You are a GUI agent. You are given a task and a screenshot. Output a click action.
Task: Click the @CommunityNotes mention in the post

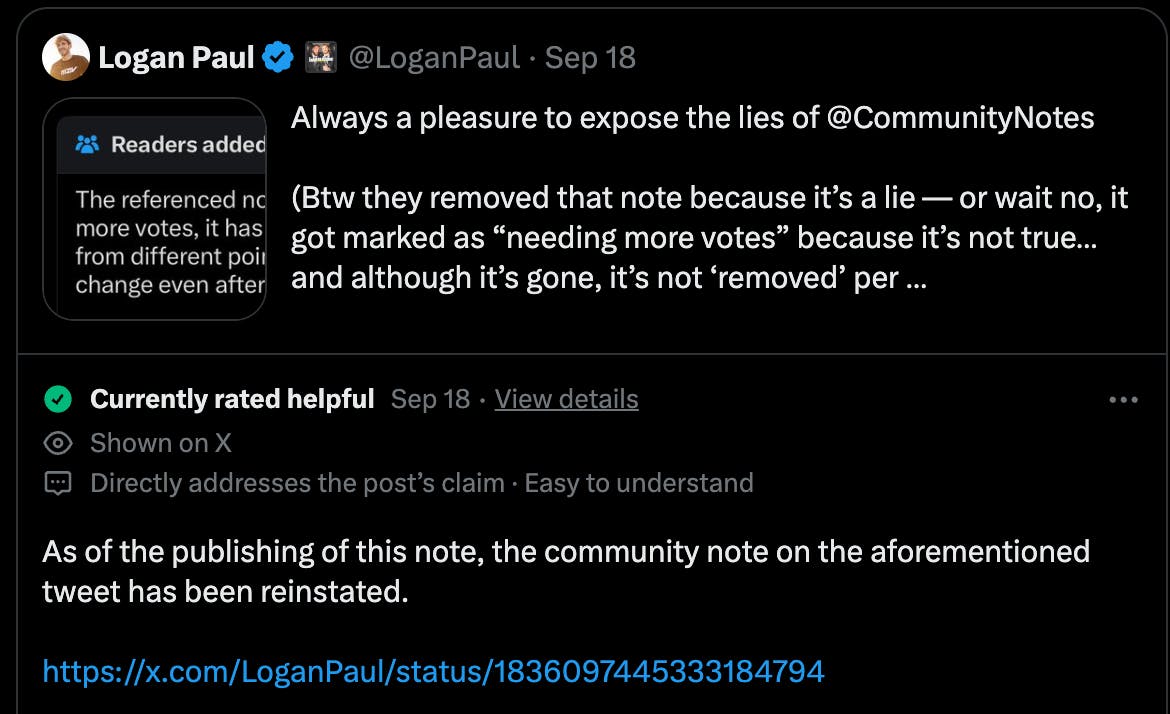point(960,118)
